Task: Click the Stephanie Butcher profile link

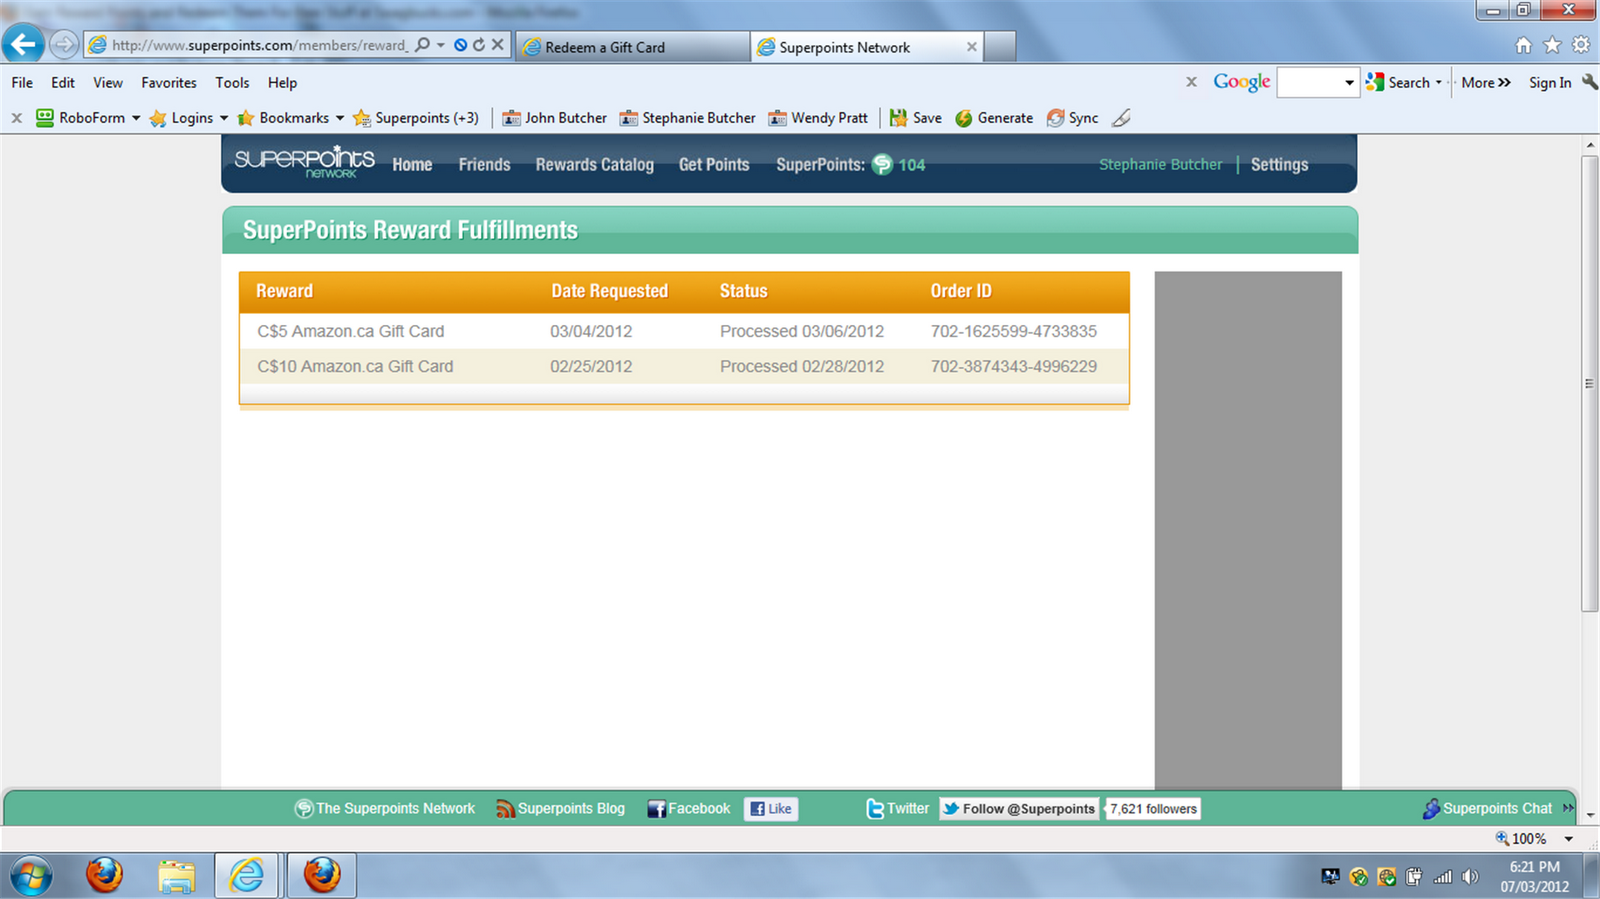Action: [1160, 164]
